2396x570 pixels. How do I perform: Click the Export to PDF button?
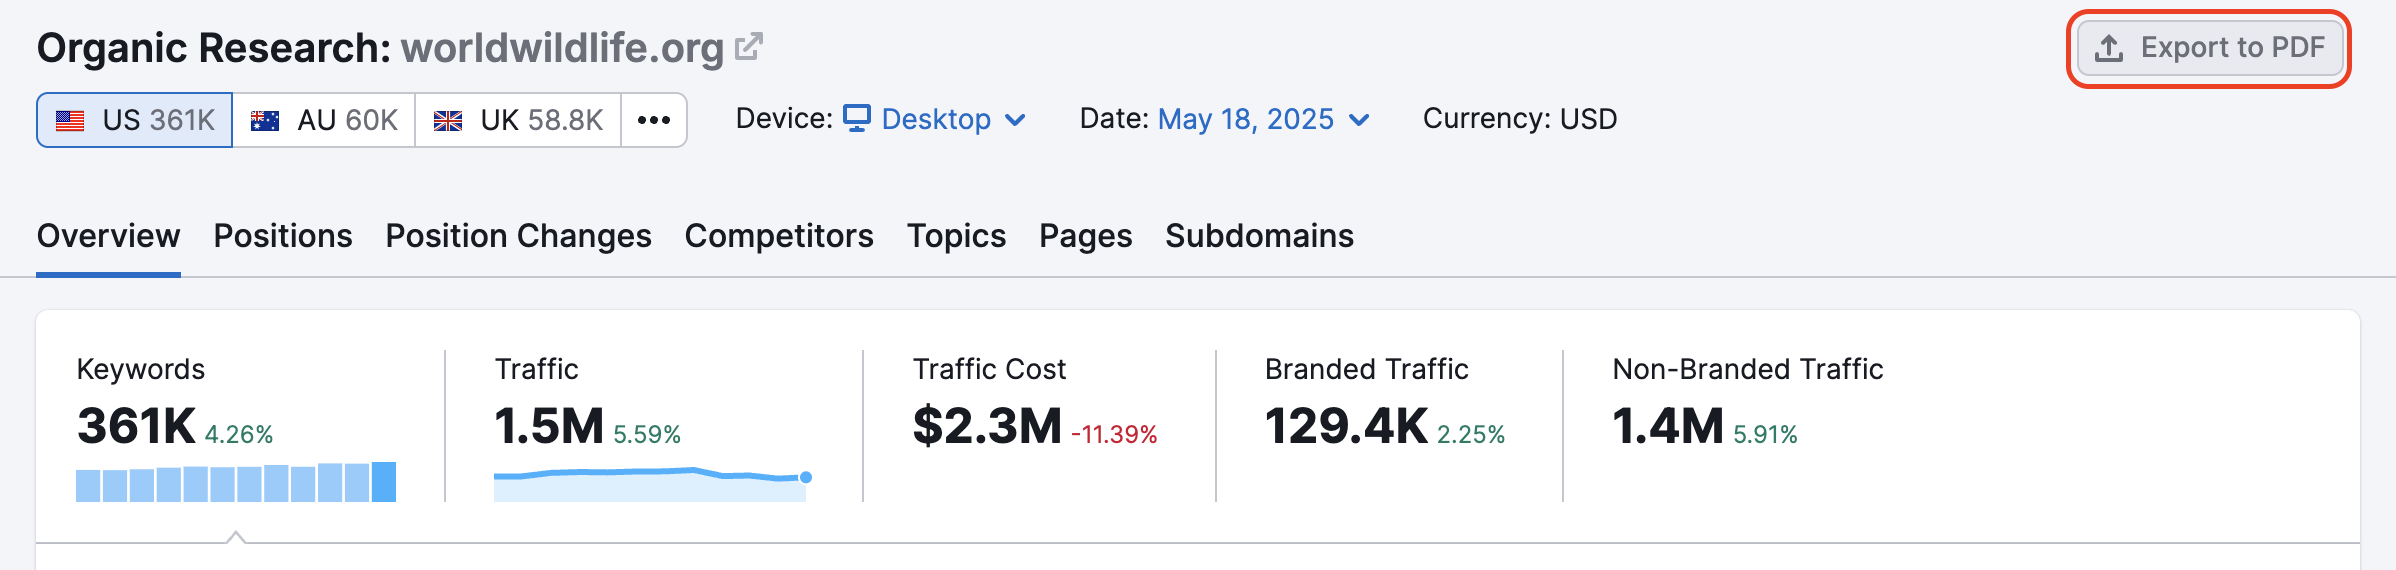click(x=2209, y=48)
